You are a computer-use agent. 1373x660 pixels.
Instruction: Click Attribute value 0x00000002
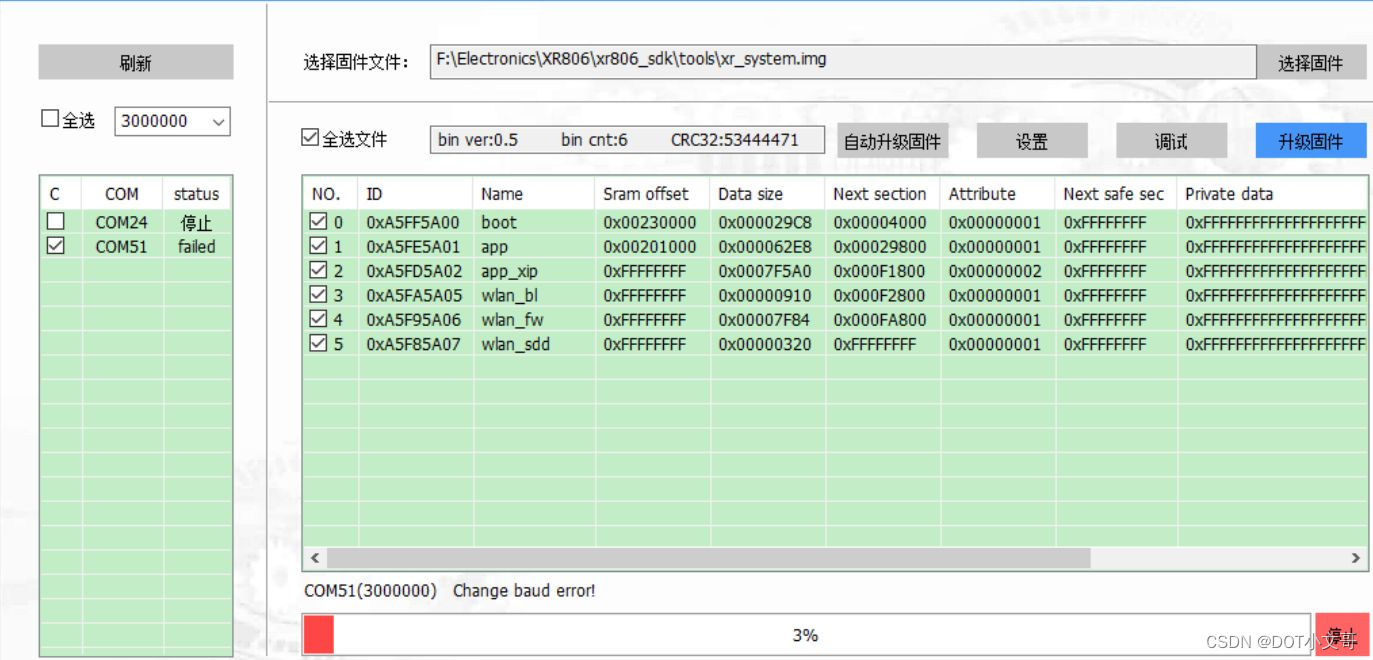tap(995, 271)
